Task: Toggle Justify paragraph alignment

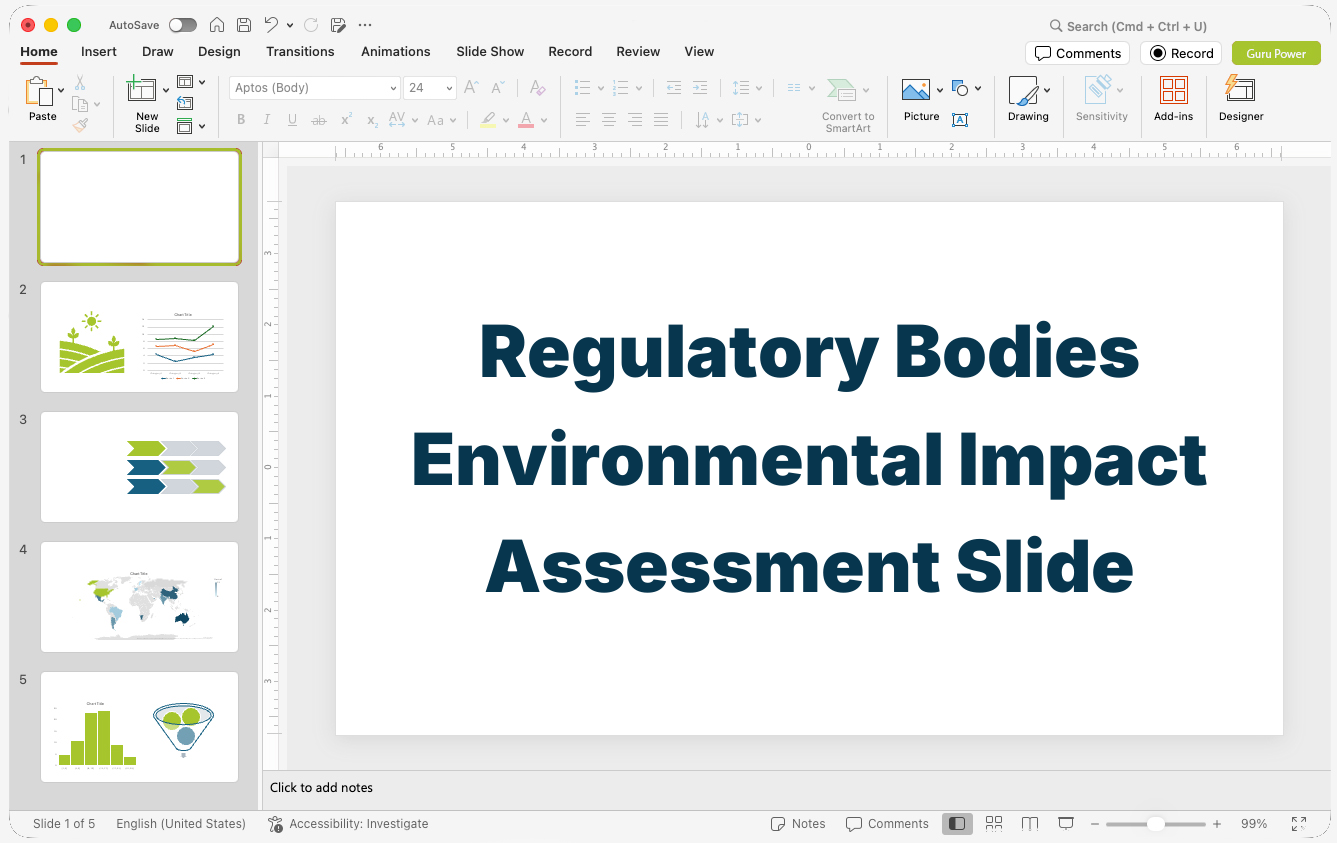Action: pos(660,120)
